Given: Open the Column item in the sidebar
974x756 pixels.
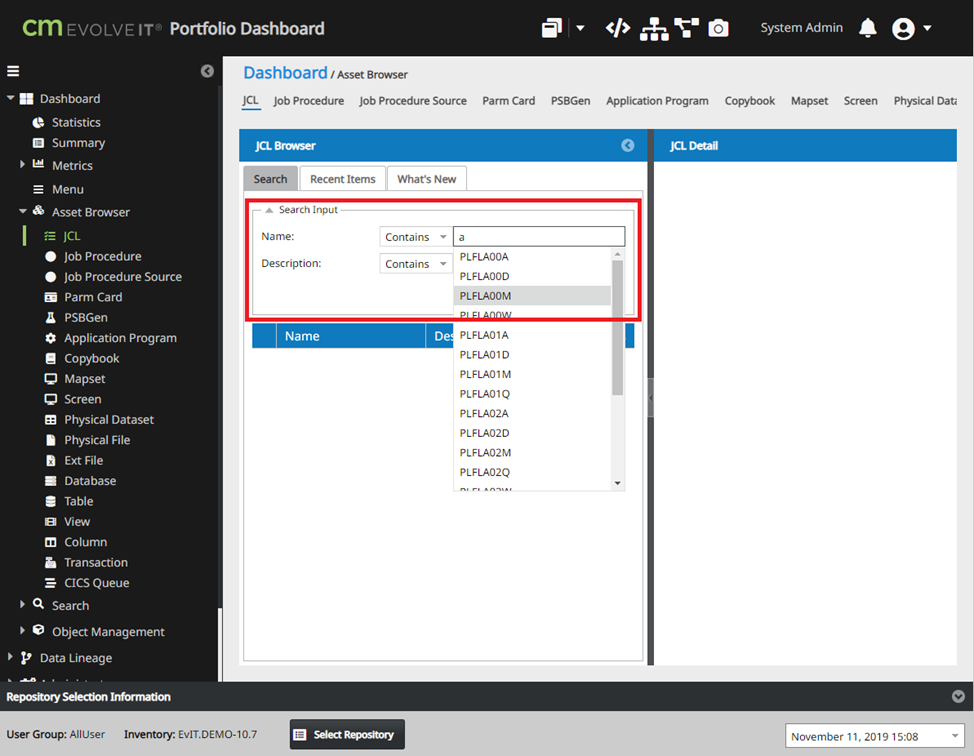Looking at the screenshot, I should 86,542.
